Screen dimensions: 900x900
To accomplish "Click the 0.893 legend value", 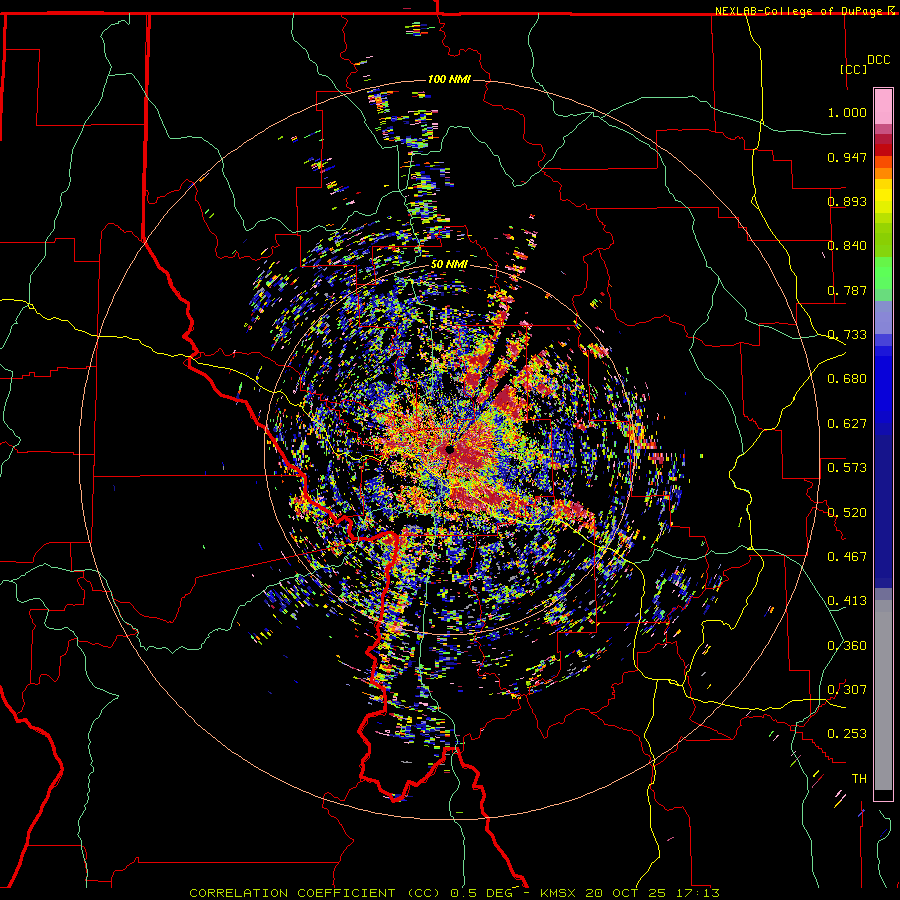I will pos(847,201).
